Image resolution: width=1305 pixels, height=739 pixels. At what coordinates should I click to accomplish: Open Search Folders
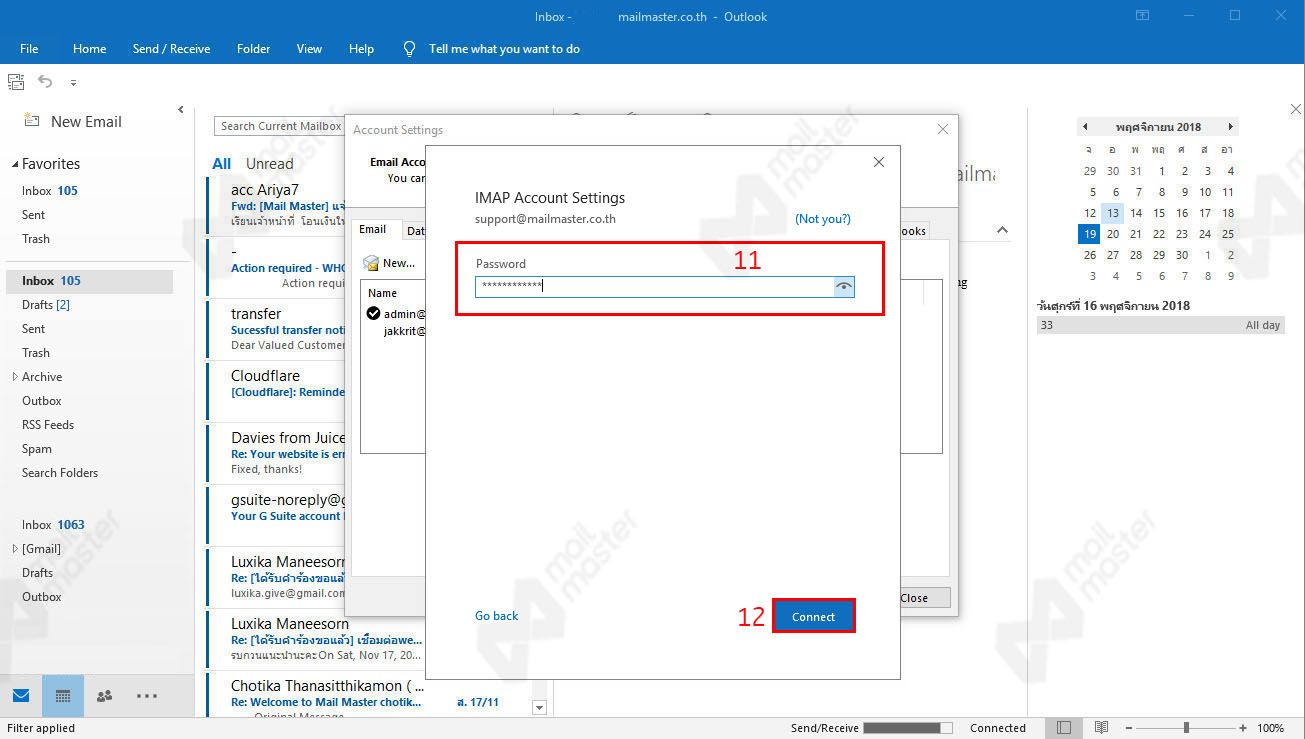(x=60, y=473)
